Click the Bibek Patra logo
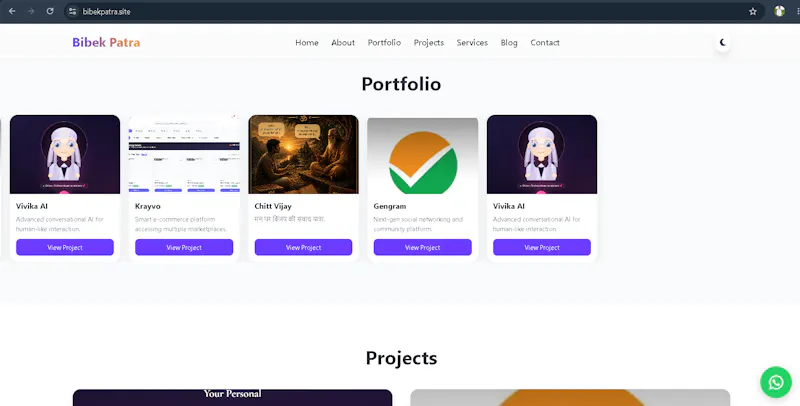 tap(106, 42)
